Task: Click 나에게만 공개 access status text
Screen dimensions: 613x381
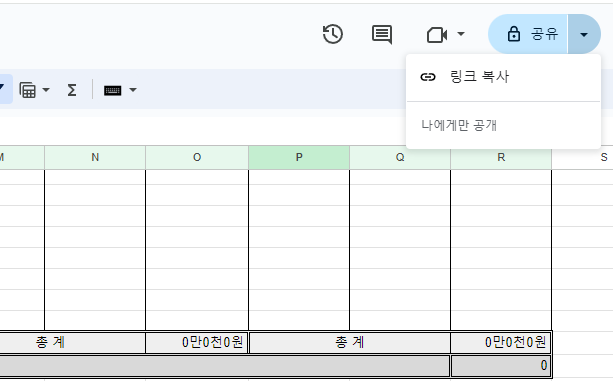Action: [x=459, y=125]
